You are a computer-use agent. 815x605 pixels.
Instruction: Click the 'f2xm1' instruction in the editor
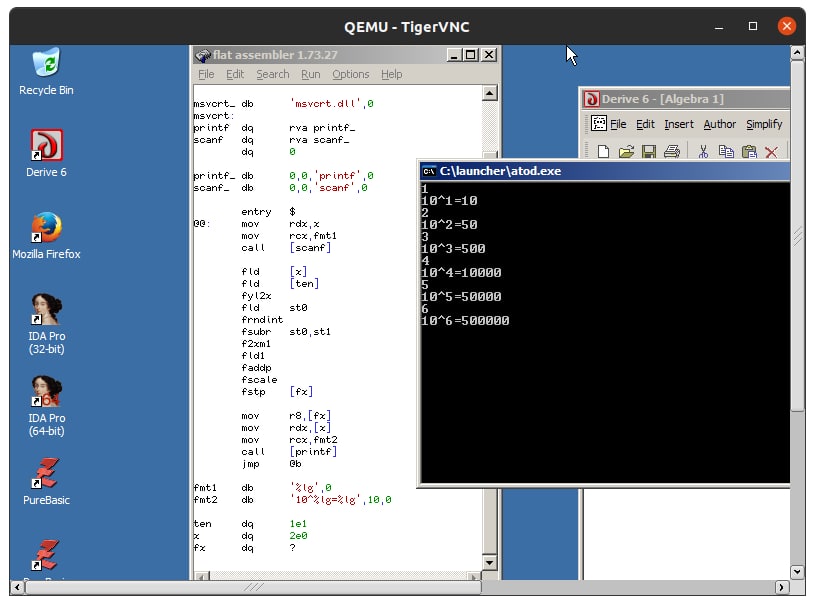point(256,344)
